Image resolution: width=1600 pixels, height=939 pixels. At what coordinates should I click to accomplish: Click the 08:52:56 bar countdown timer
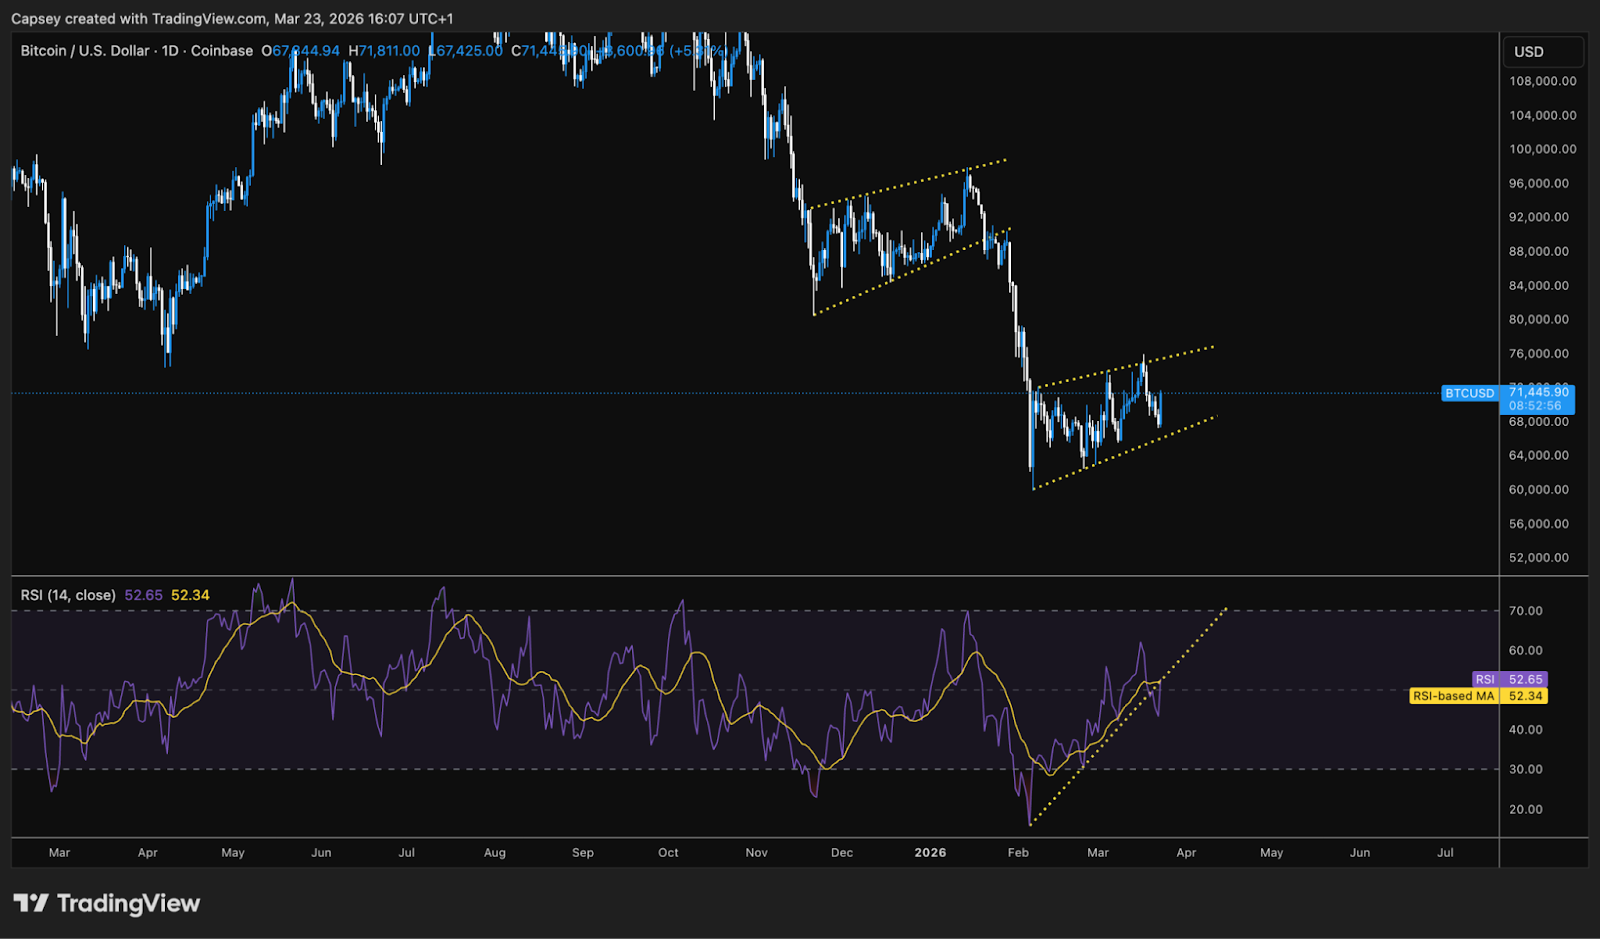tap(1534, 406)
